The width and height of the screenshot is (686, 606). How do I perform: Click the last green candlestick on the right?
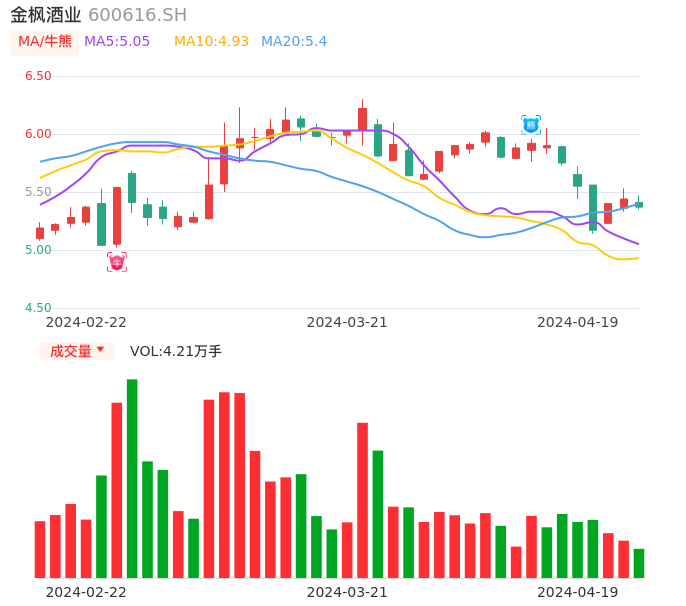tap(639, 204)
